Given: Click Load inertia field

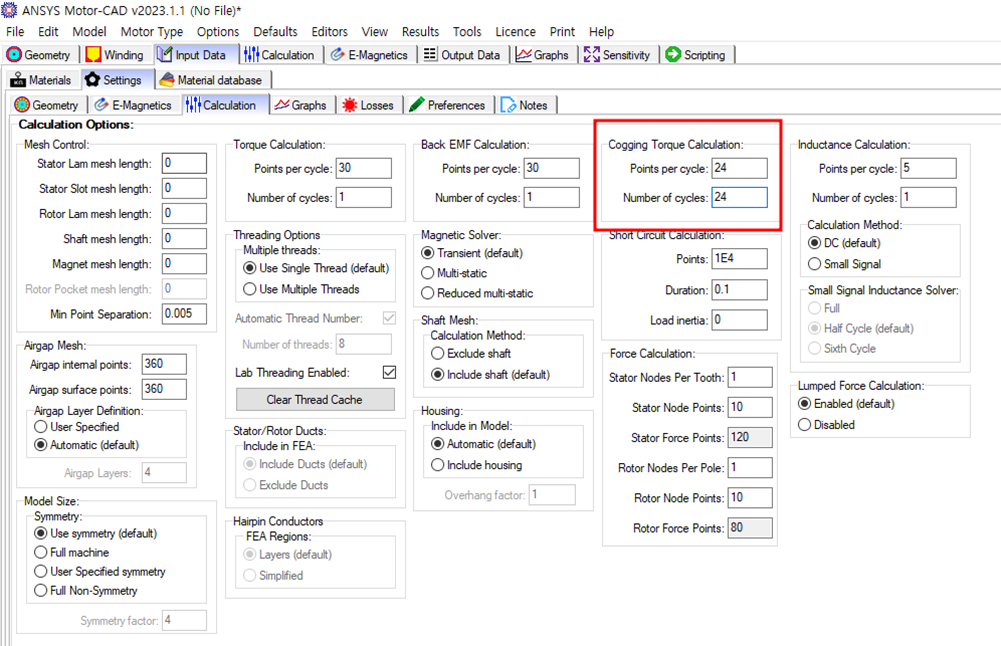Looking at the screenshot, I should pyautogui.click(x=739, y=320).
